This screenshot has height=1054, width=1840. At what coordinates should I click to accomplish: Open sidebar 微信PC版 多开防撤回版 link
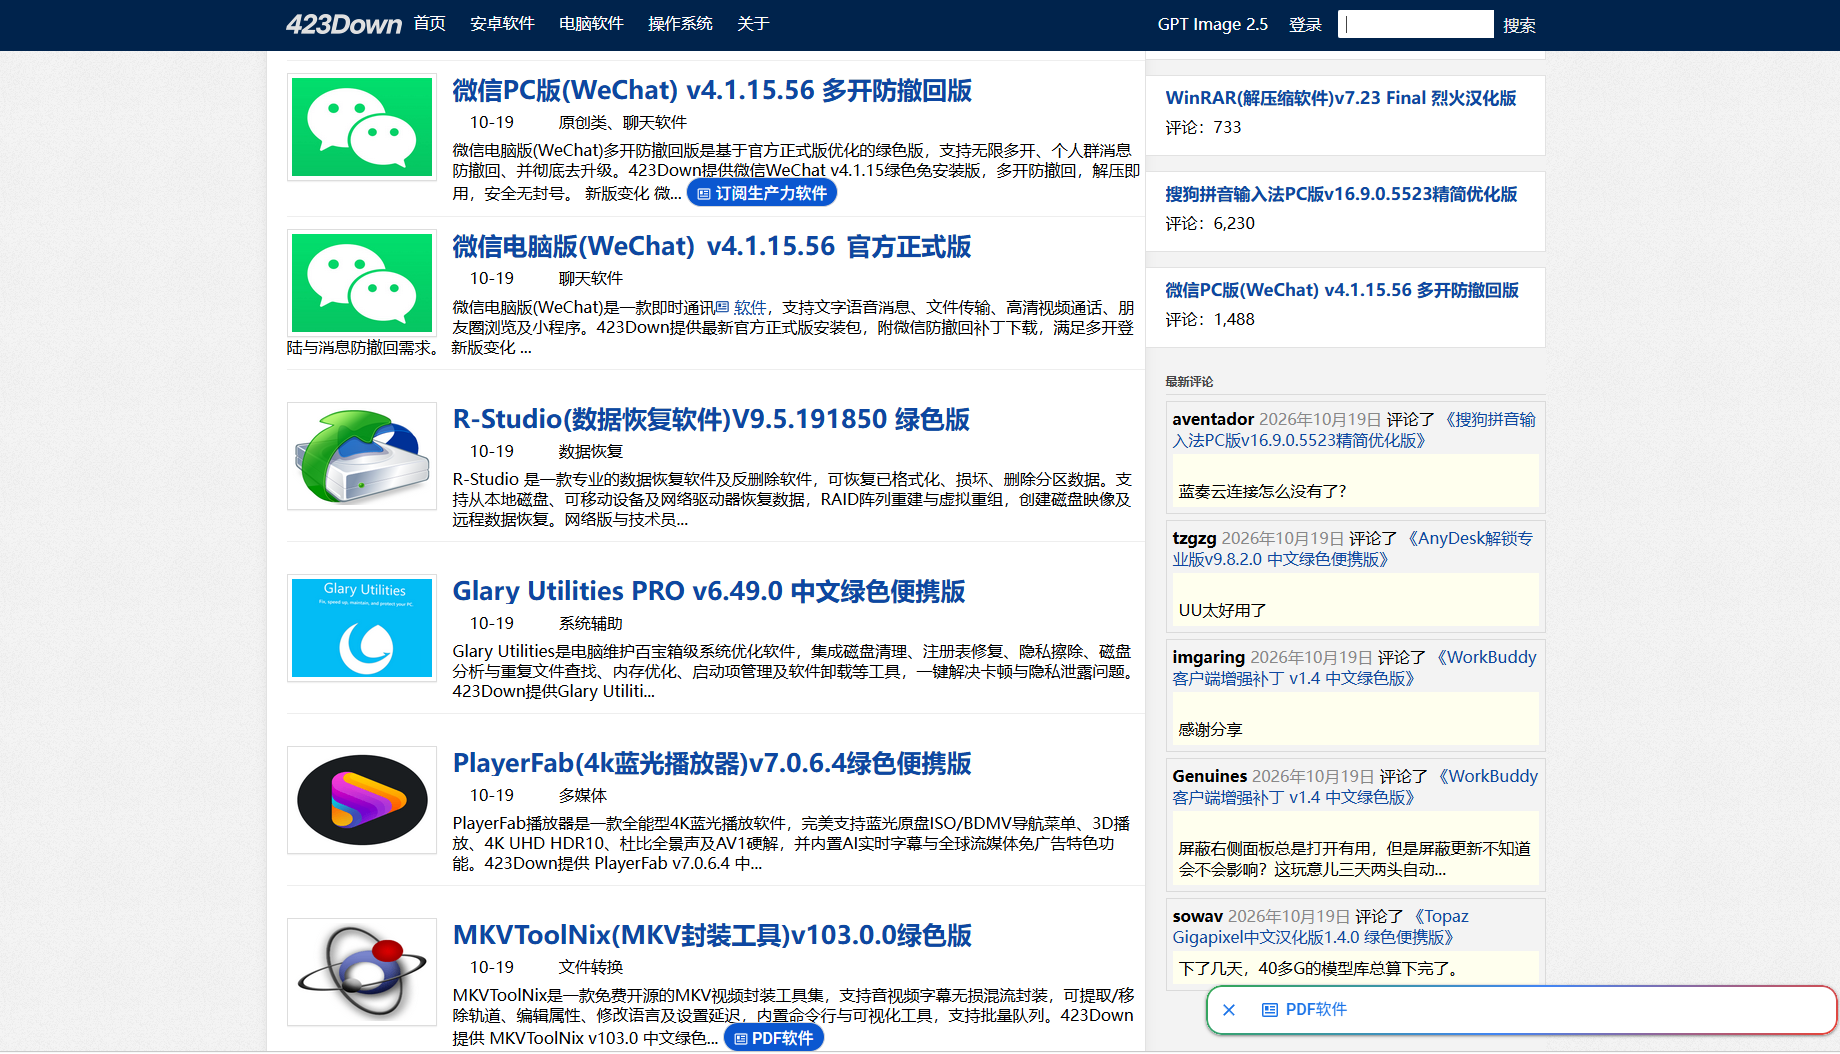(1342, 290)
